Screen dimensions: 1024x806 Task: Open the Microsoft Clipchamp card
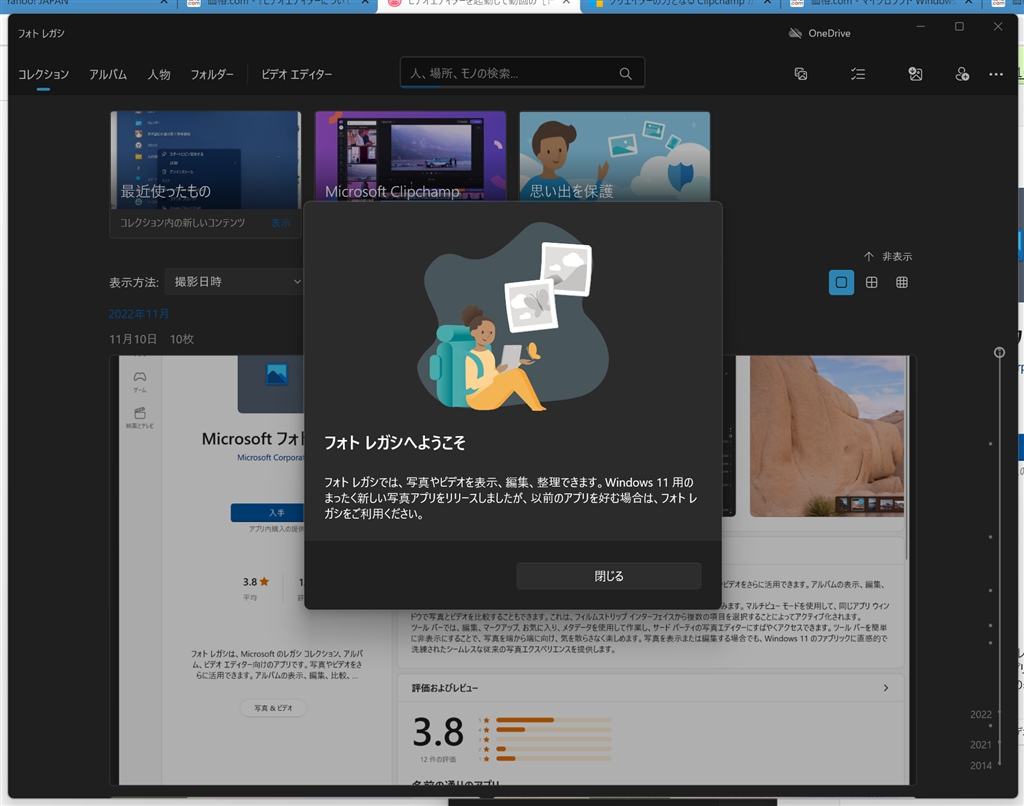[410, 155]
